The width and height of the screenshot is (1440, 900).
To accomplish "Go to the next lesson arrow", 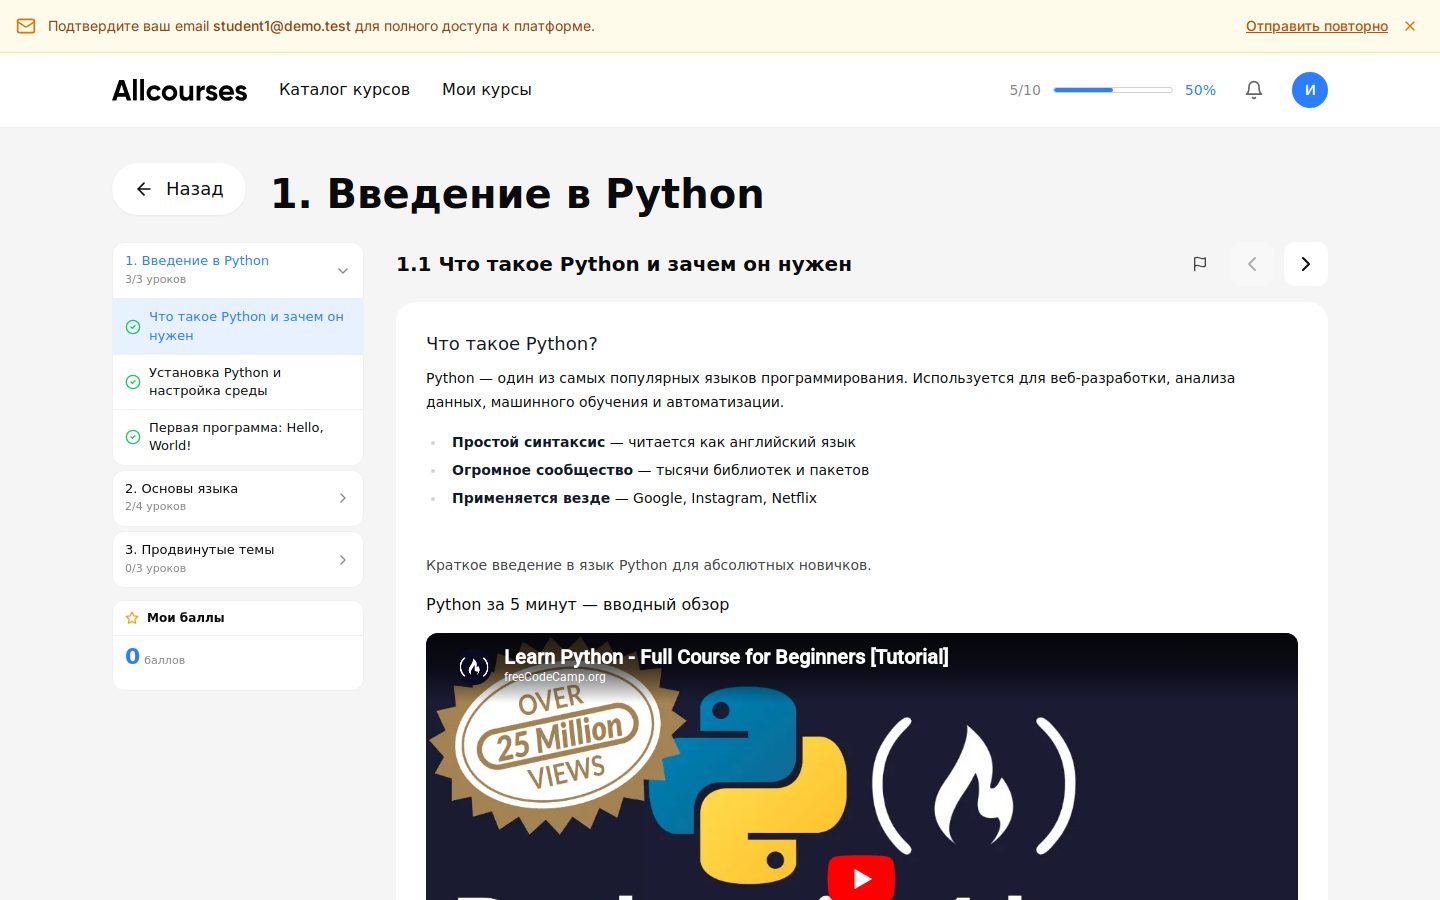I will (x=1306, y=264).
